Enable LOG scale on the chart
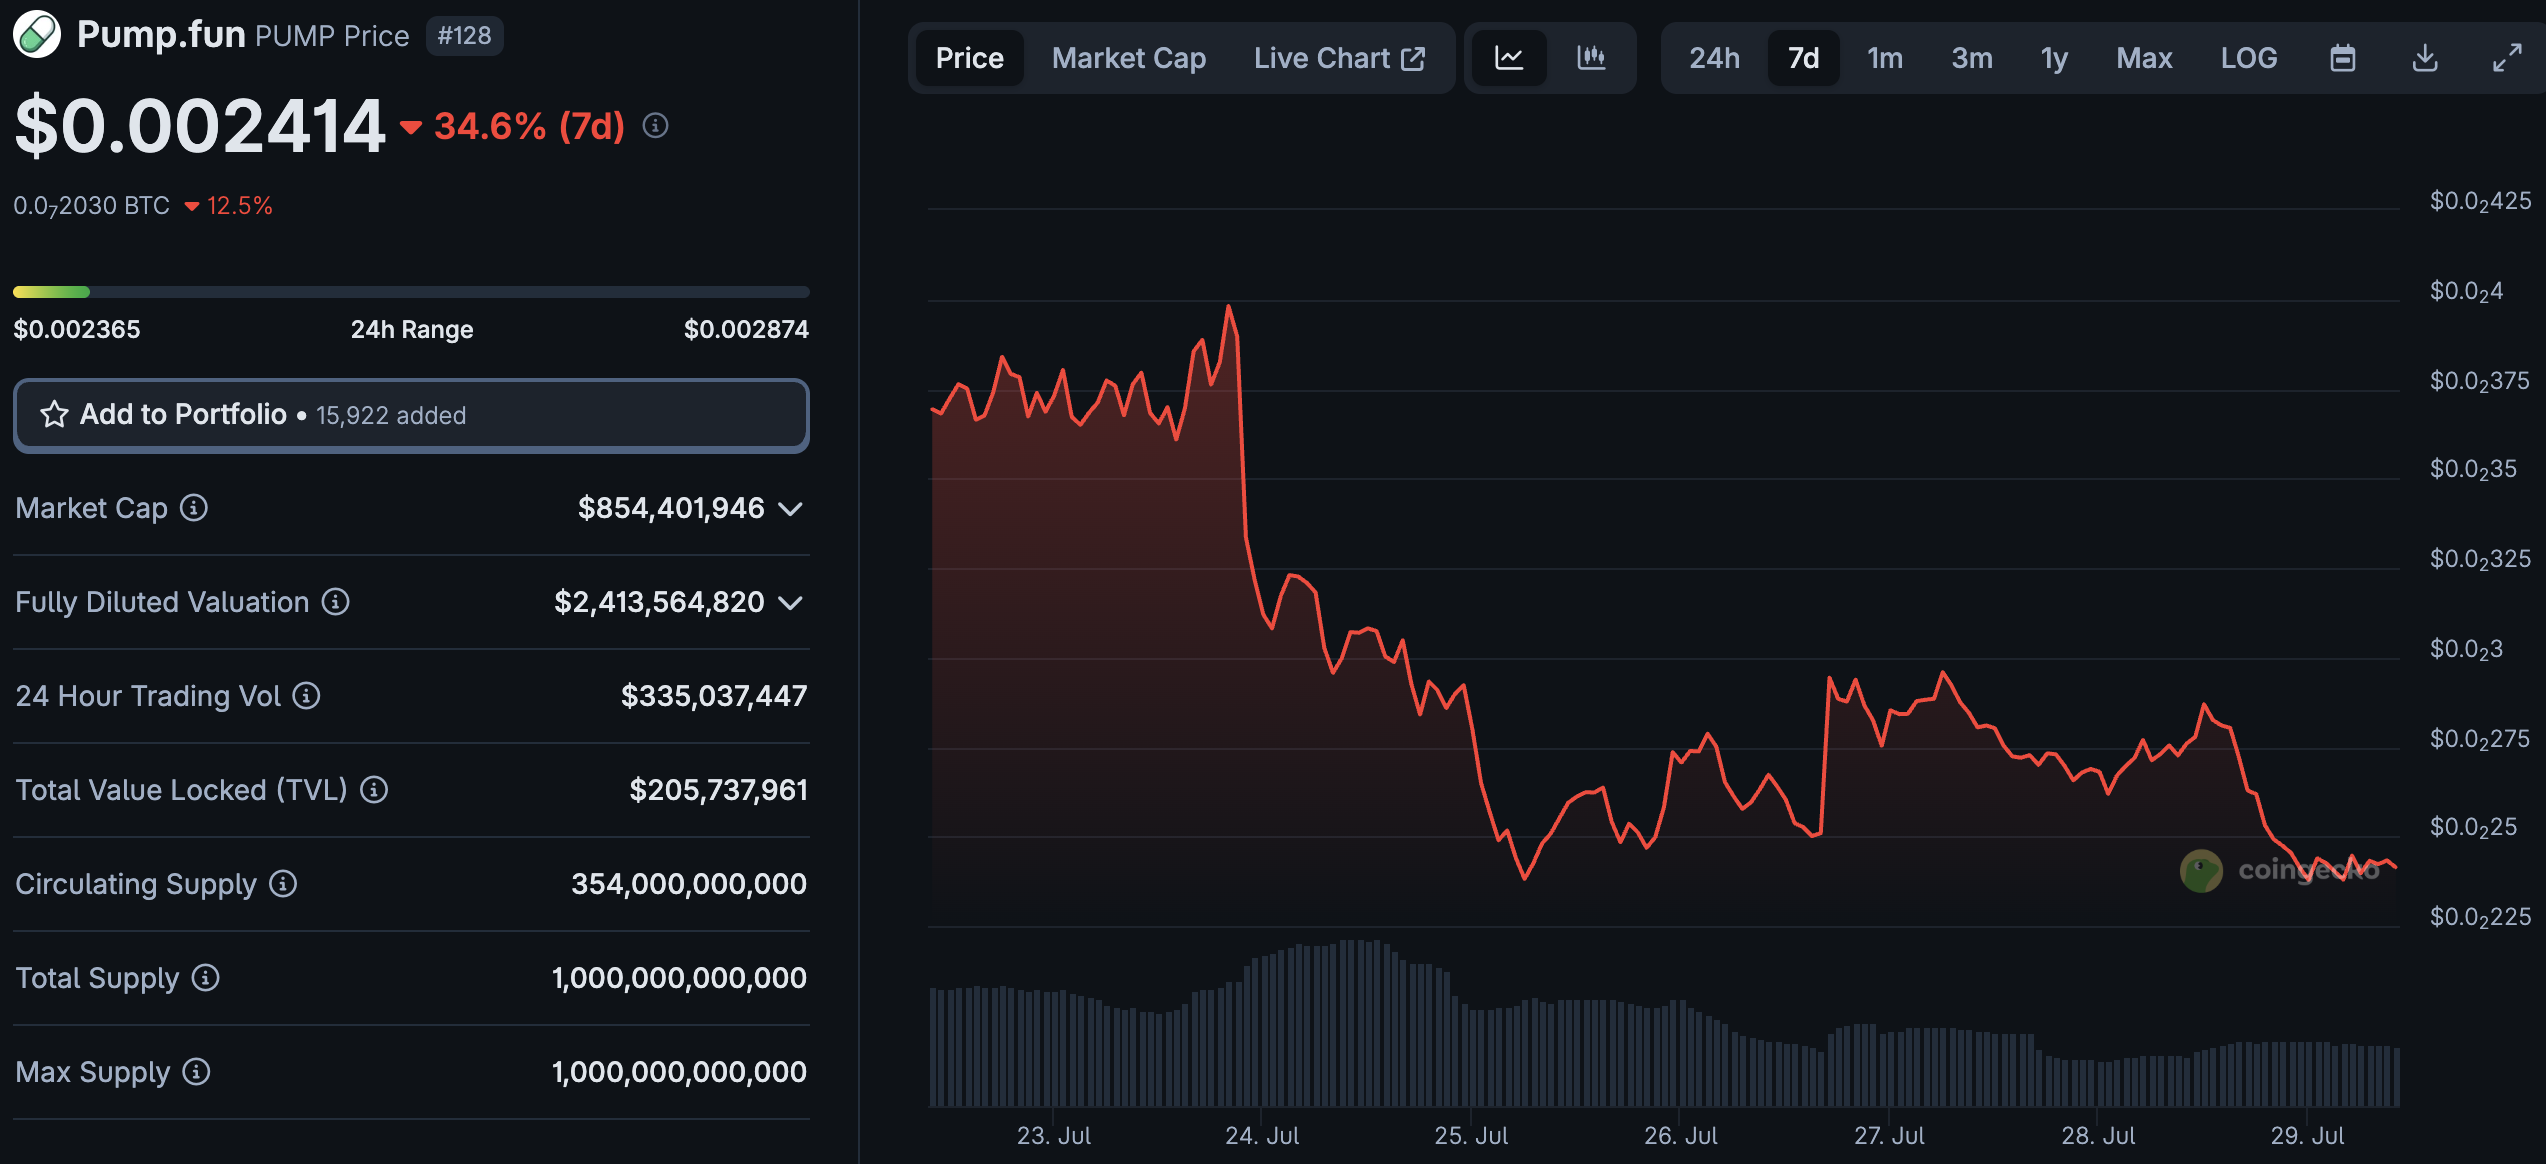Viewport: 2546px width, 1164px height. click(x=2249, y=58)
